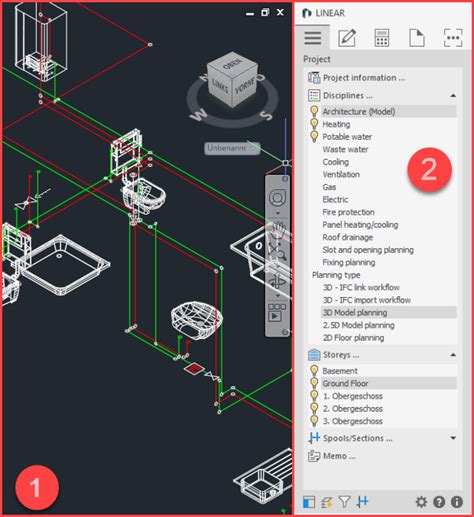The height and width of the screenshot is (517, 474).
Task: Click the filter funnel icon
Action: tap(344, 501)
